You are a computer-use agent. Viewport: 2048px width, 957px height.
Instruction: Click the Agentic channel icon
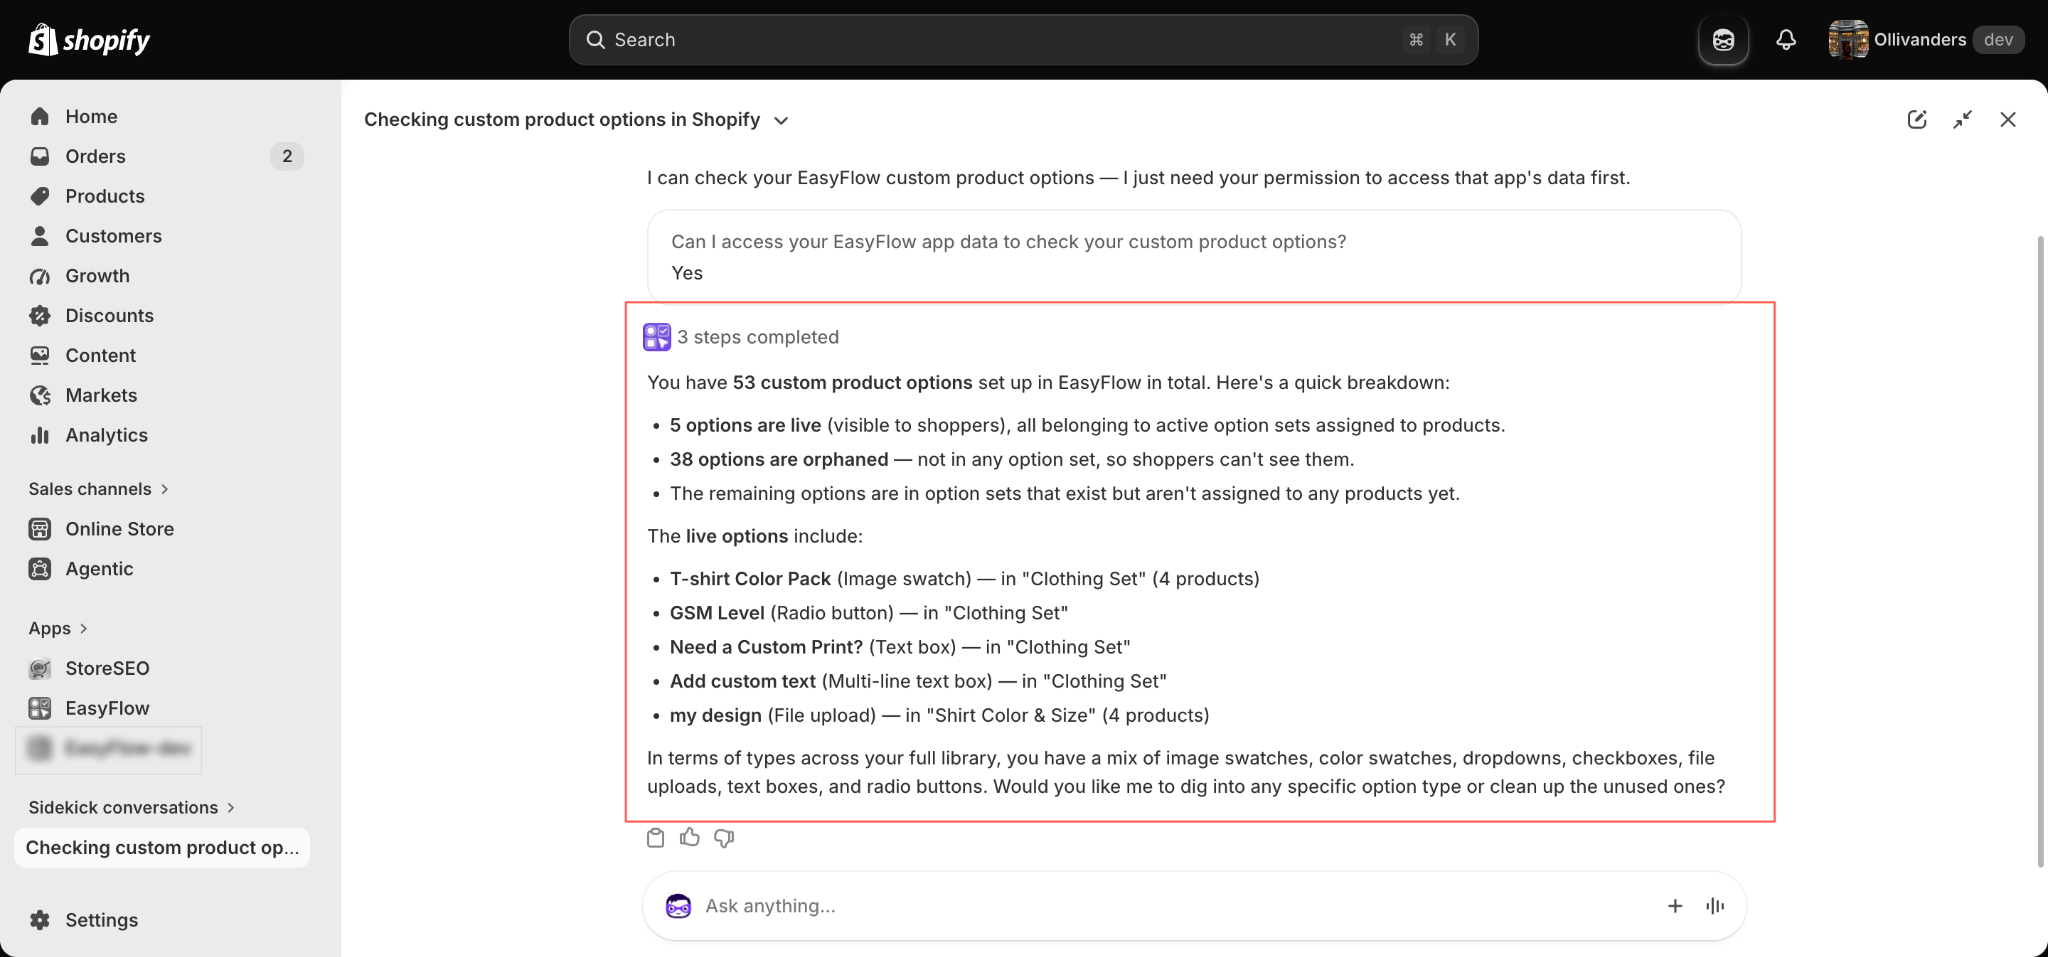[40, 569]
